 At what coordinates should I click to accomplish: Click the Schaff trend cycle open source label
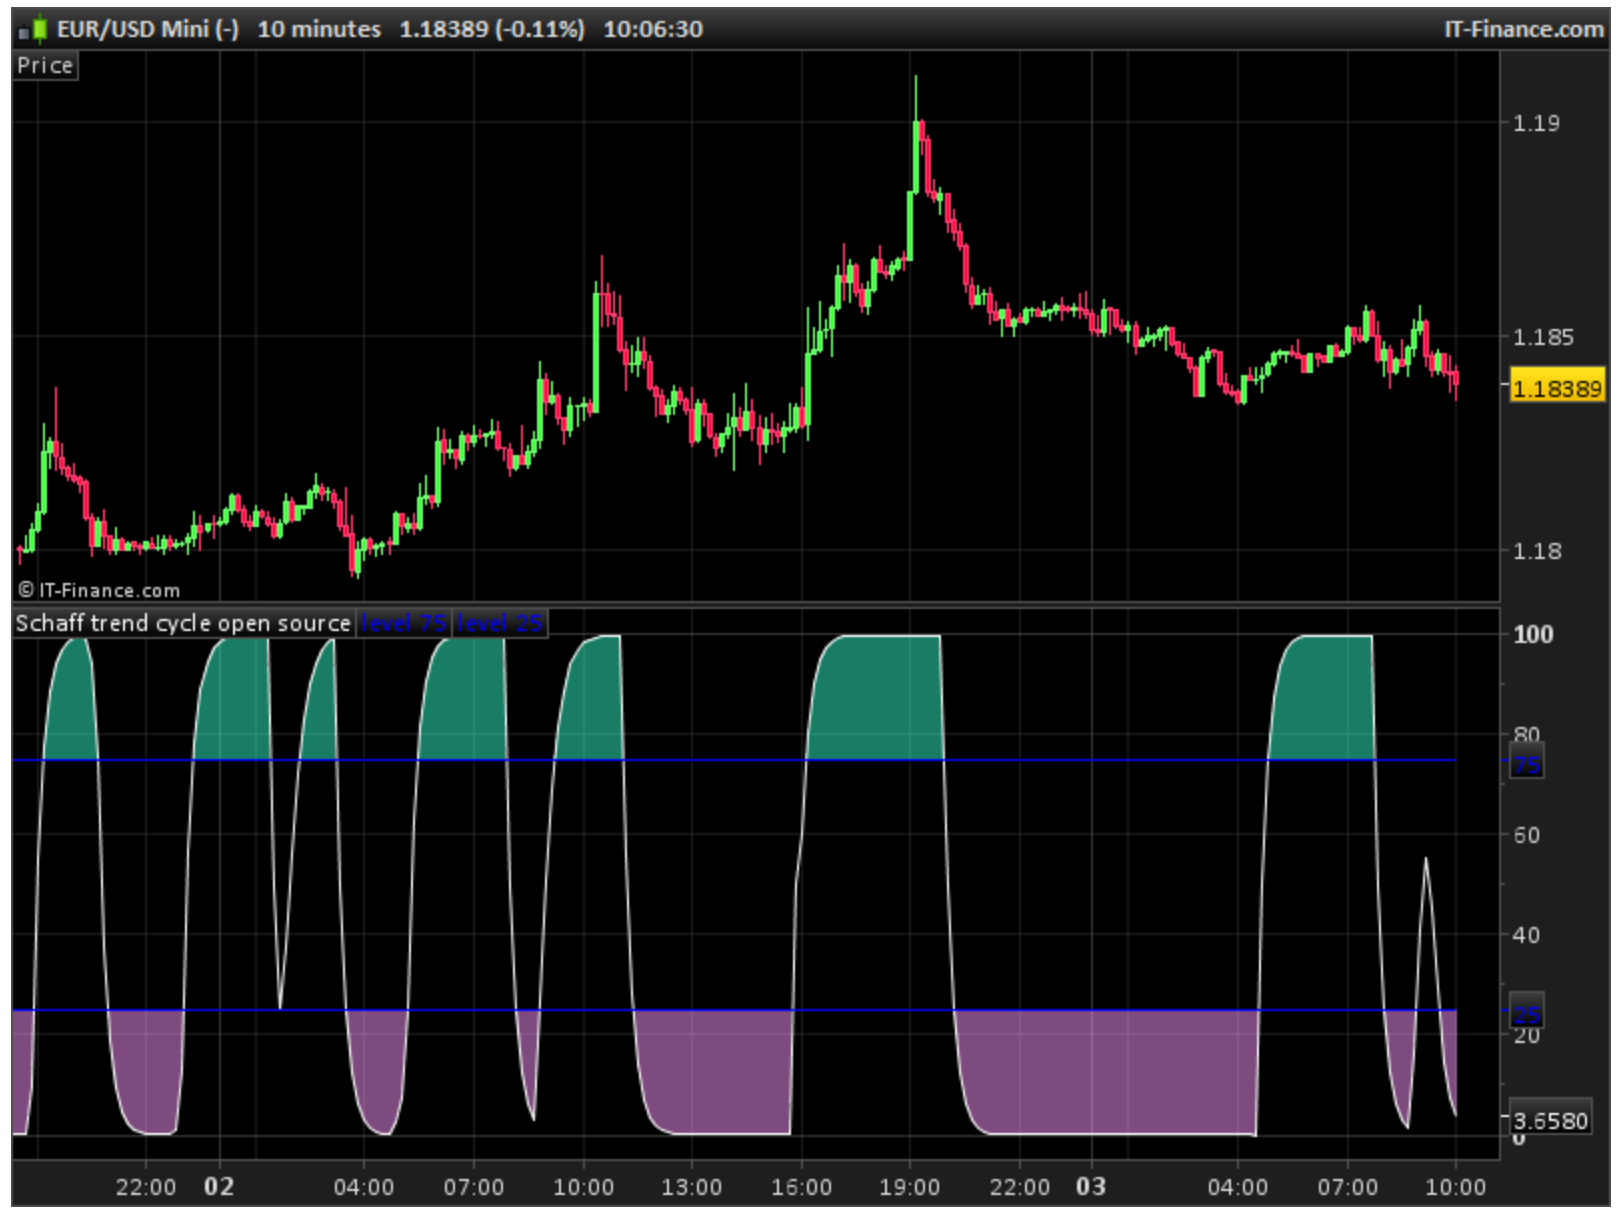coord(183,623)
